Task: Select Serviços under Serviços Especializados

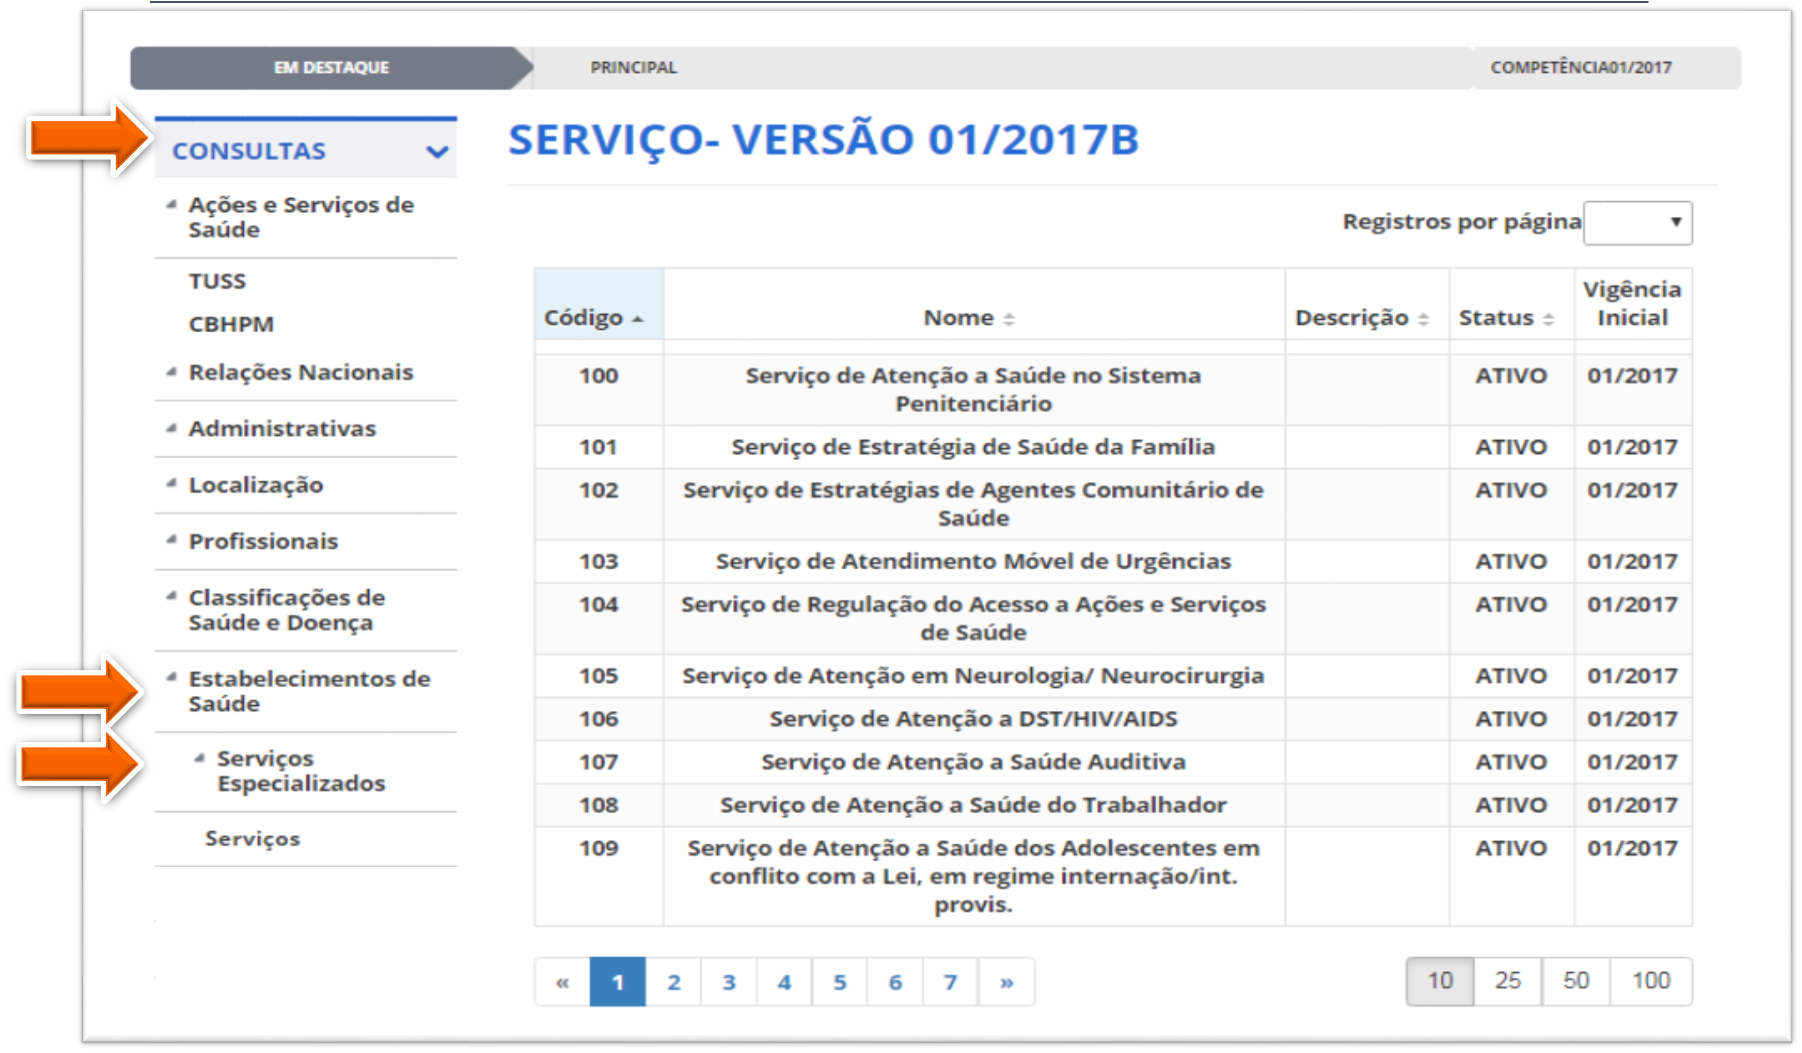Action: [x=252, y=839]
